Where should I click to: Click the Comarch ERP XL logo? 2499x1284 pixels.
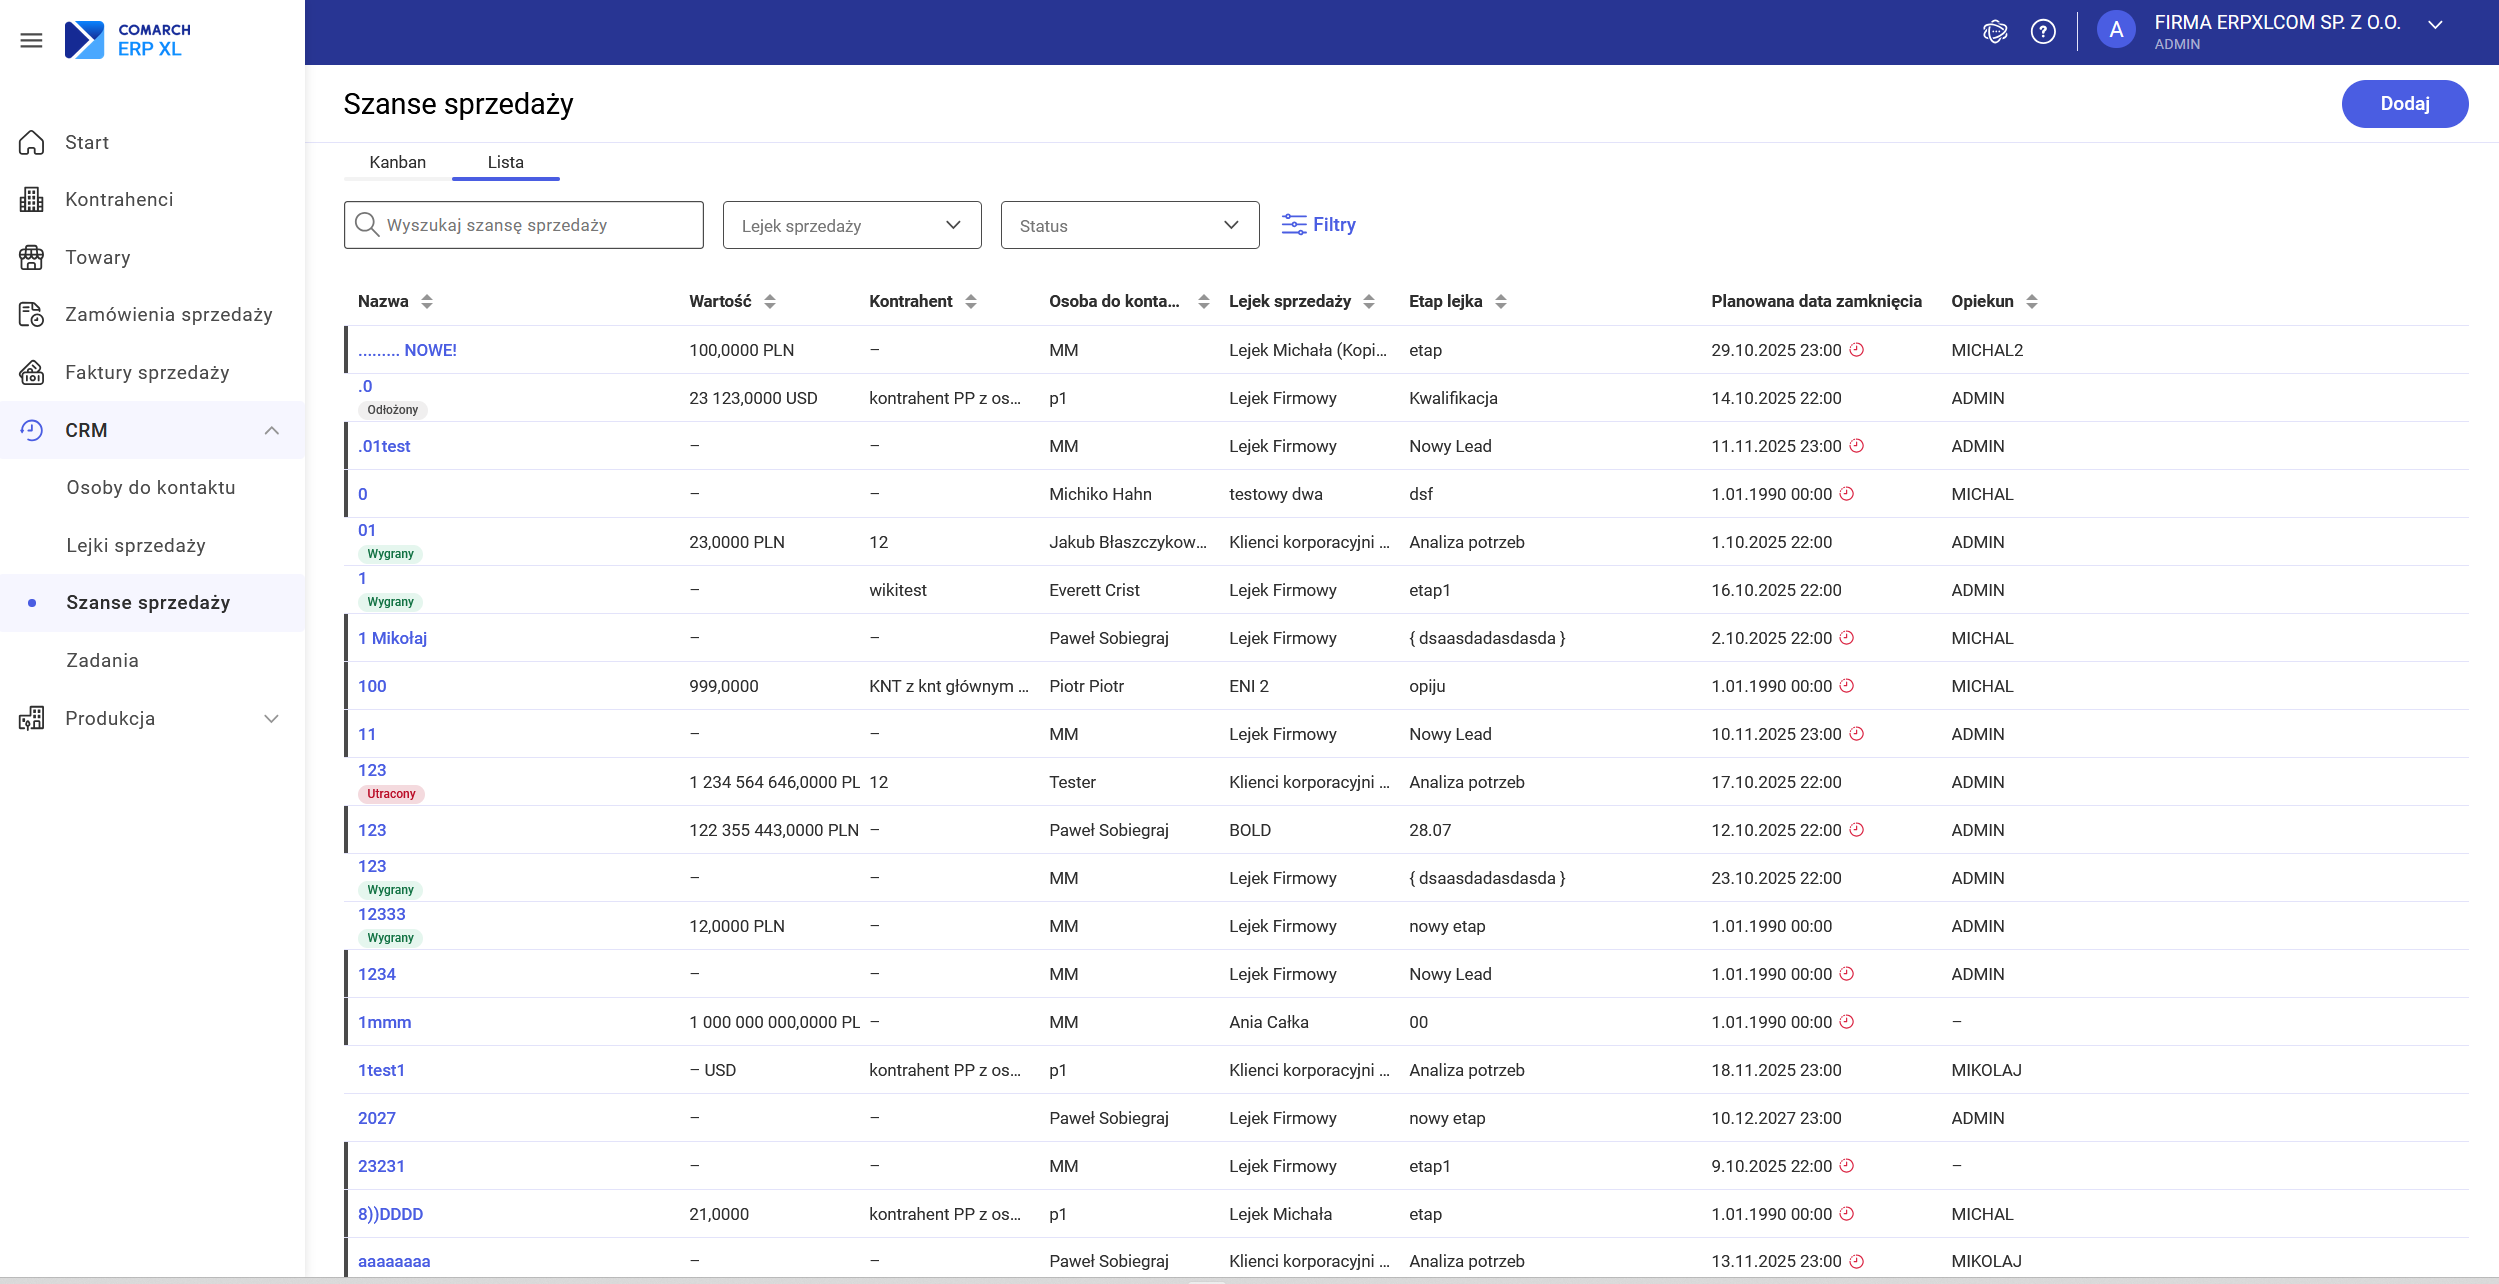click(125, 39)
